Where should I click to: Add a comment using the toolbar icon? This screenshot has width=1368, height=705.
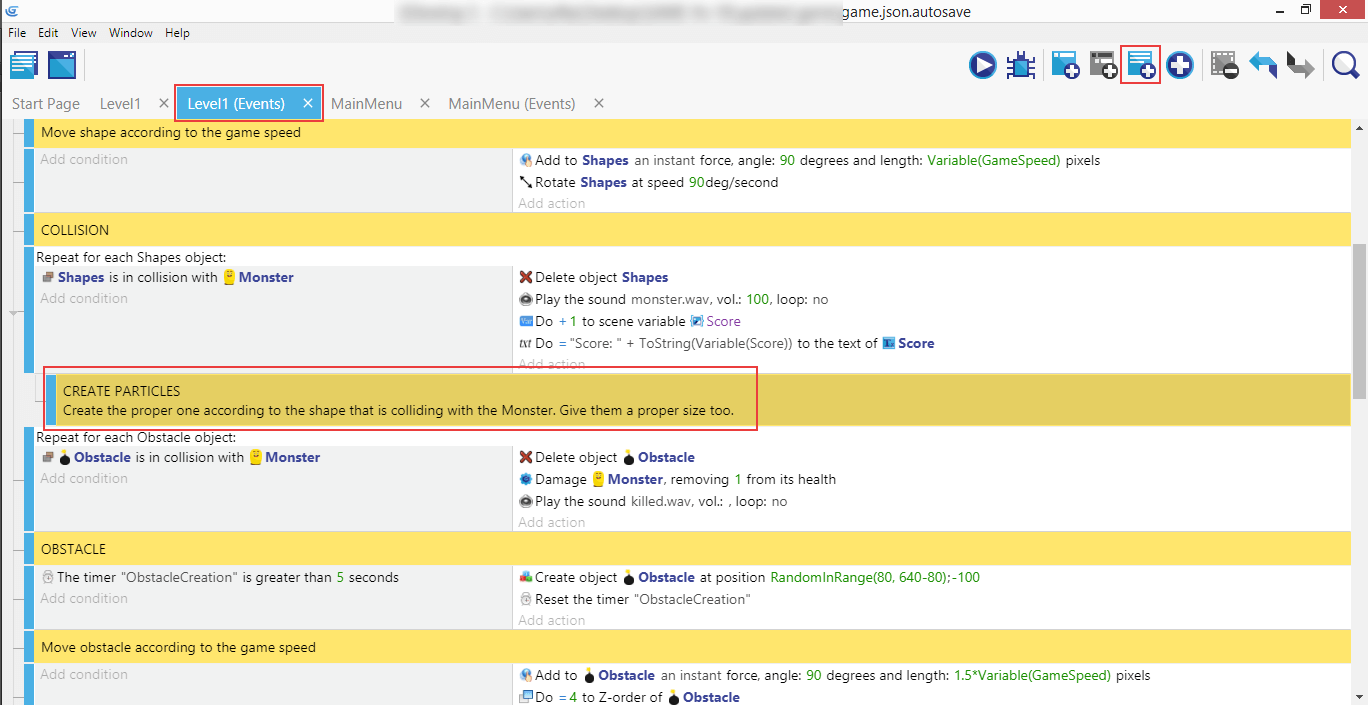coord(1140,66)
